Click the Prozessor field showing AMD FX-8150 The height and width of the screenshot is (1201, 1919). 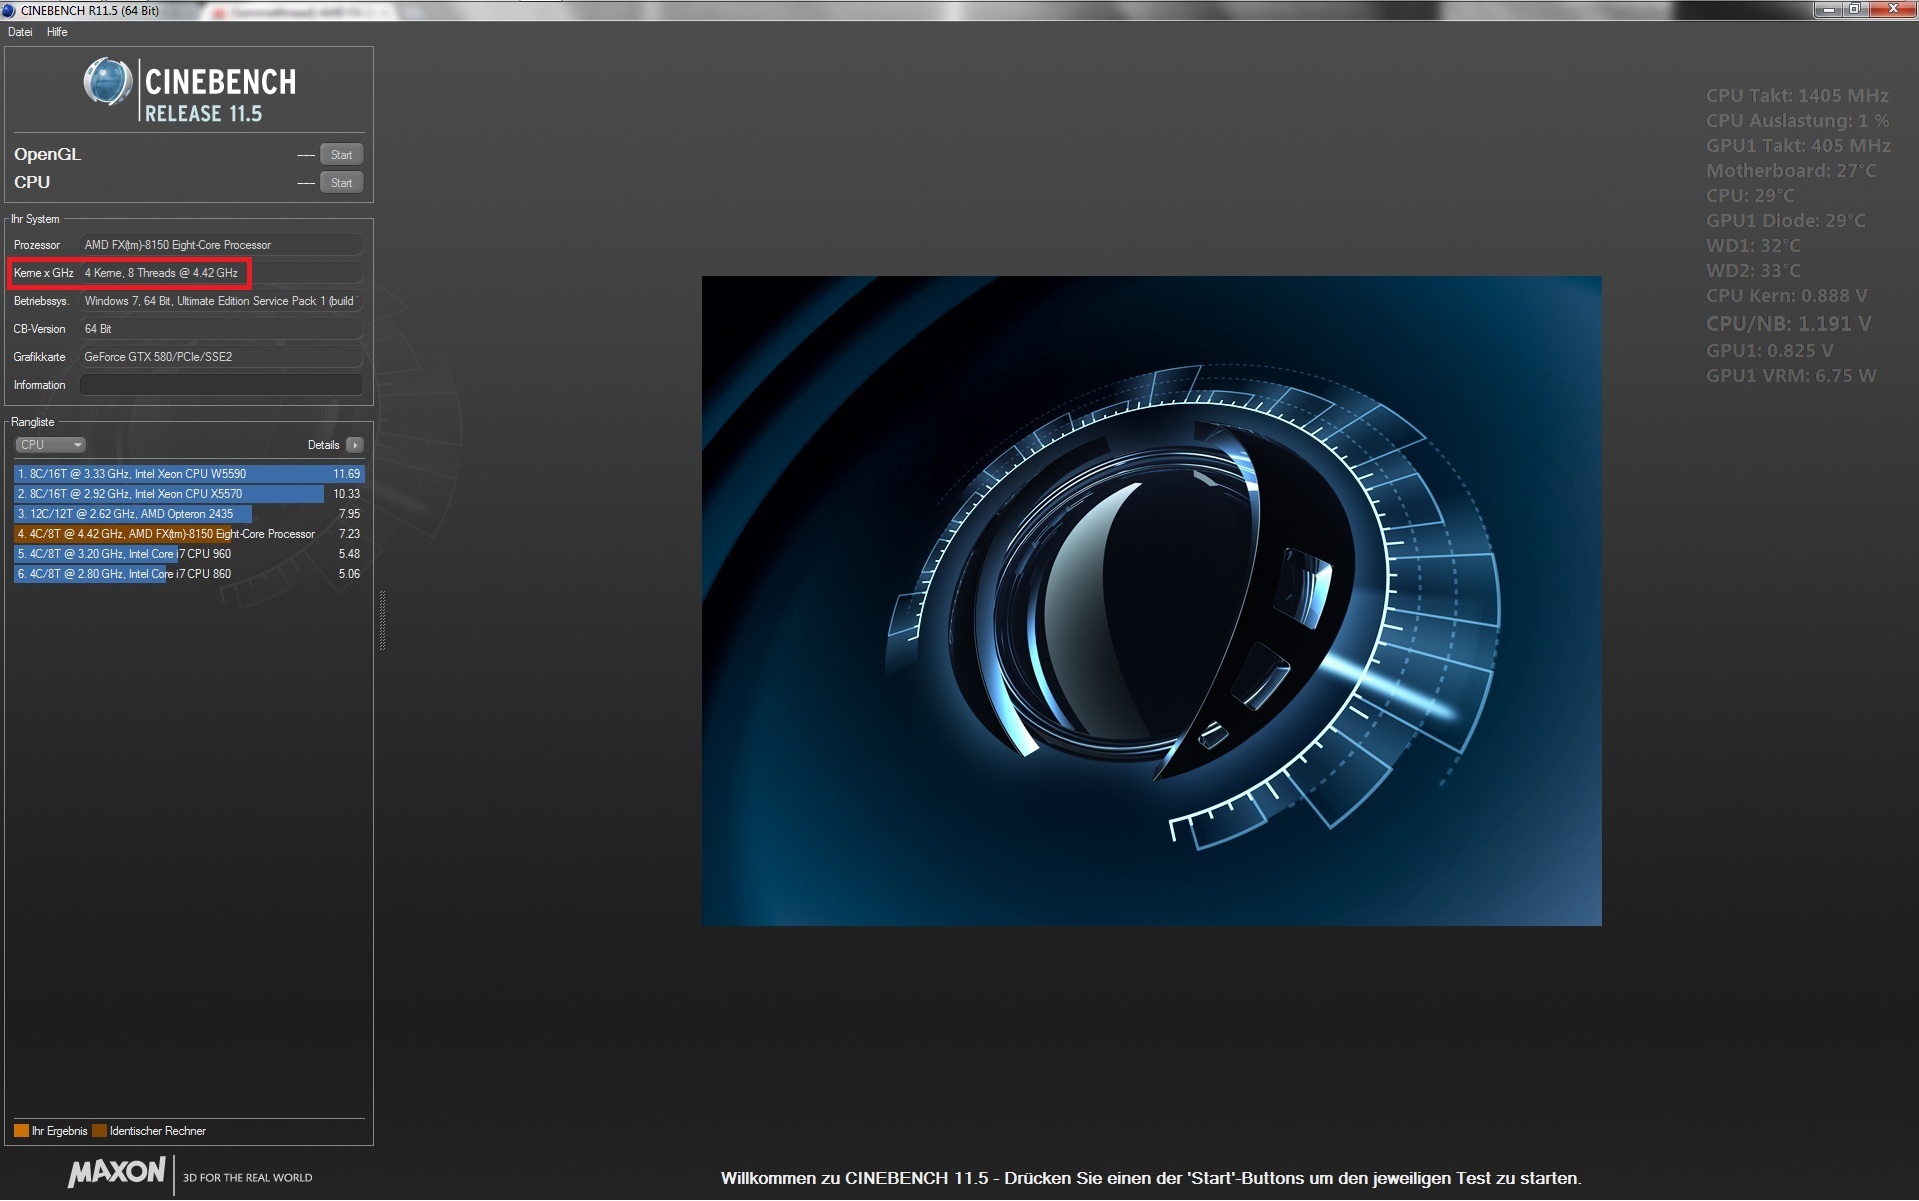point(221,245)
